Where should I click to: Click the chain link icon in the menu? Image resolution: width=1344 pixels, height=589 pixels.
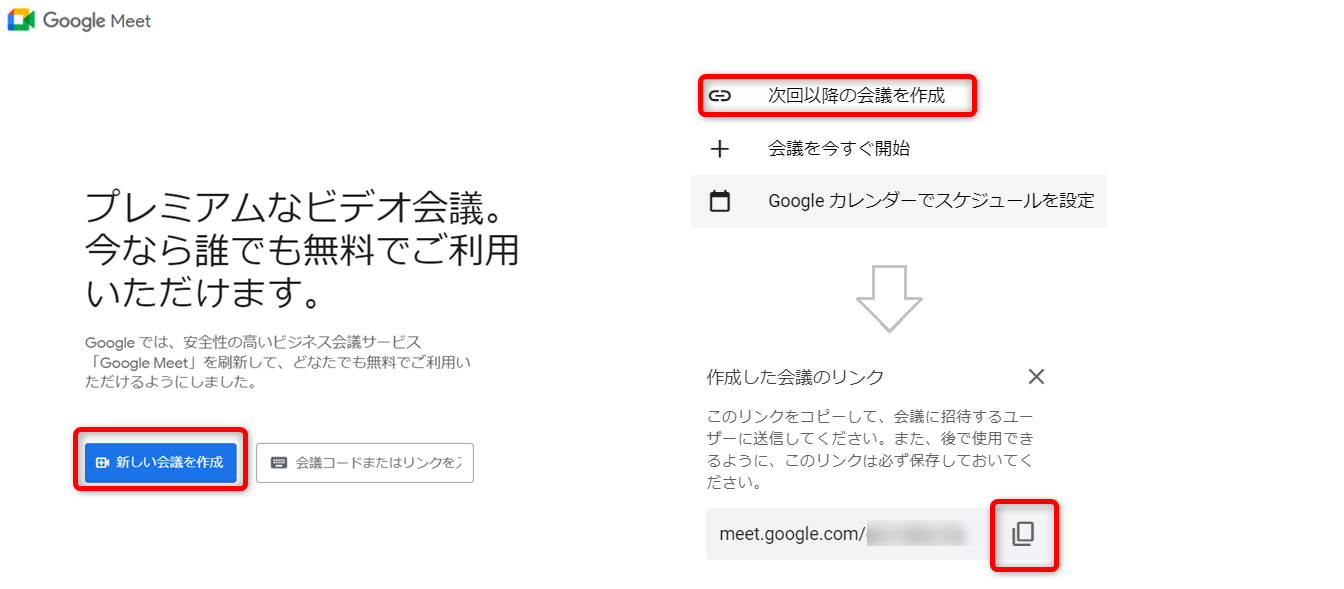[719, 96]
